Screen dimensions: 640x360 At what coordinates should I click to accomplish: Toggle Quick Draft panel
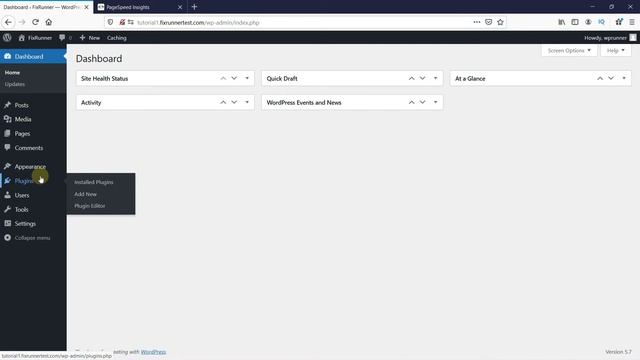point(436,78)
